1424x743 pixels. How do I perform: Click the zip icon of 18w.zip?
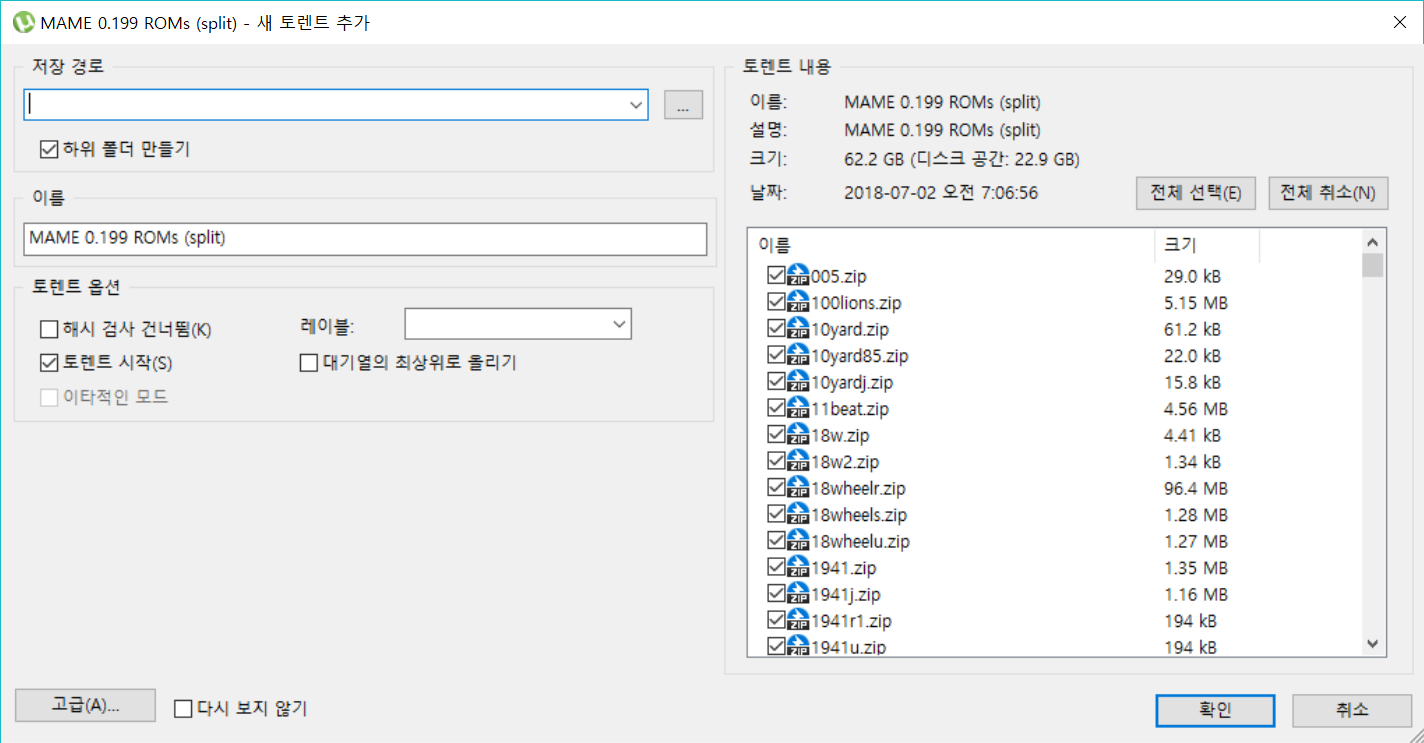click(x=798, y=435)
